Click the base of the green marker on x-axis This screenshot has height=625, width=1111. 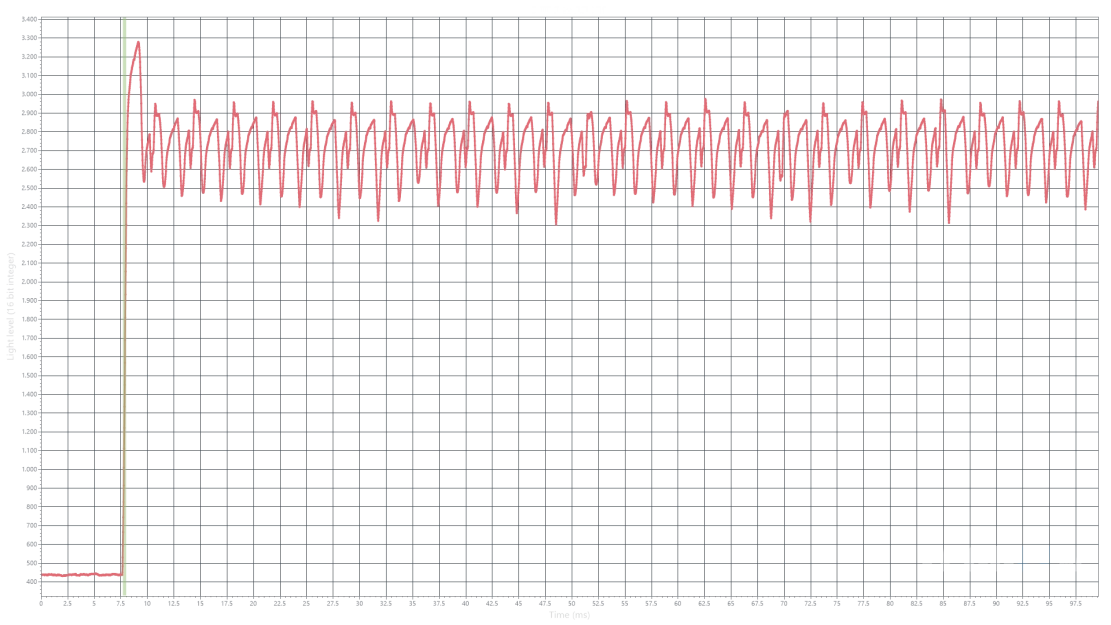[124, 596]
